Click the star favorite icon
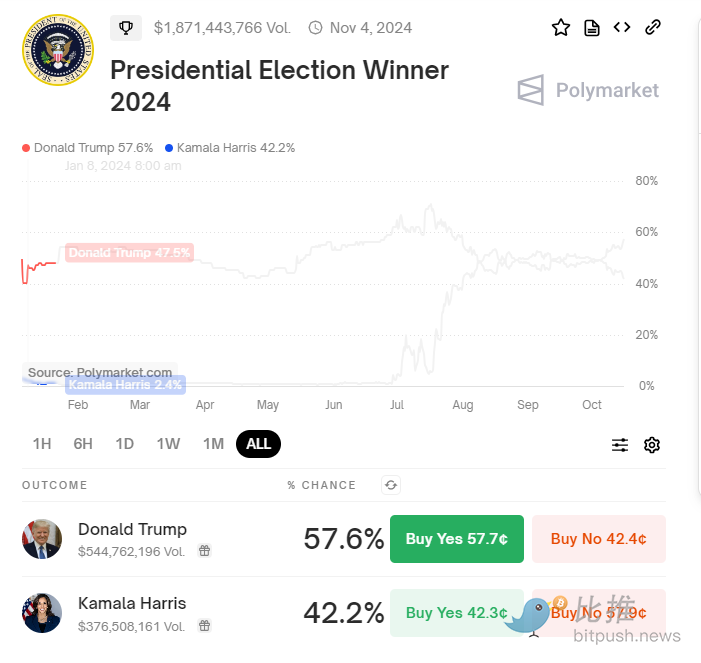The width and height of the screenshot is (701, 663). click(x=561, y=28)
